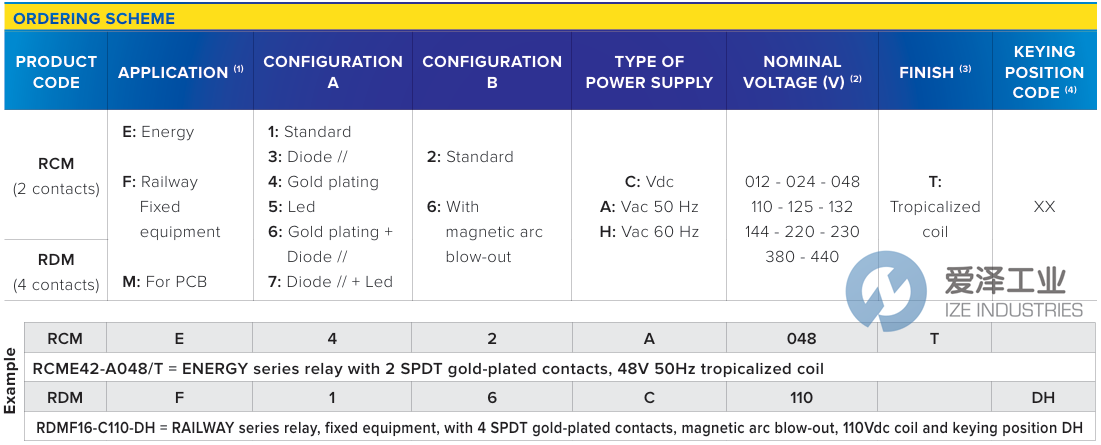
Task: Select the 'C: Vdc' power supply entry
Action: pyautogui.click(x=649, y=182)
